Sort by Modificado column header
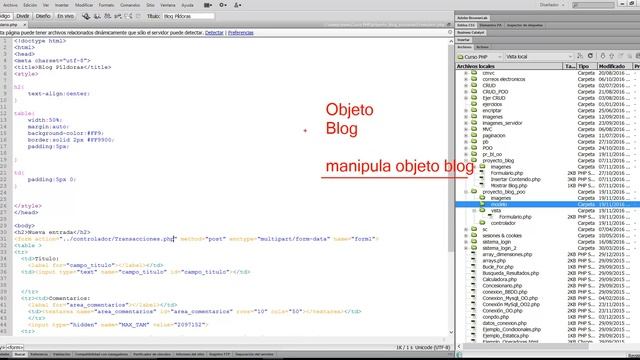The height and width of the screenshot is (360, 640). coord(614,66)
